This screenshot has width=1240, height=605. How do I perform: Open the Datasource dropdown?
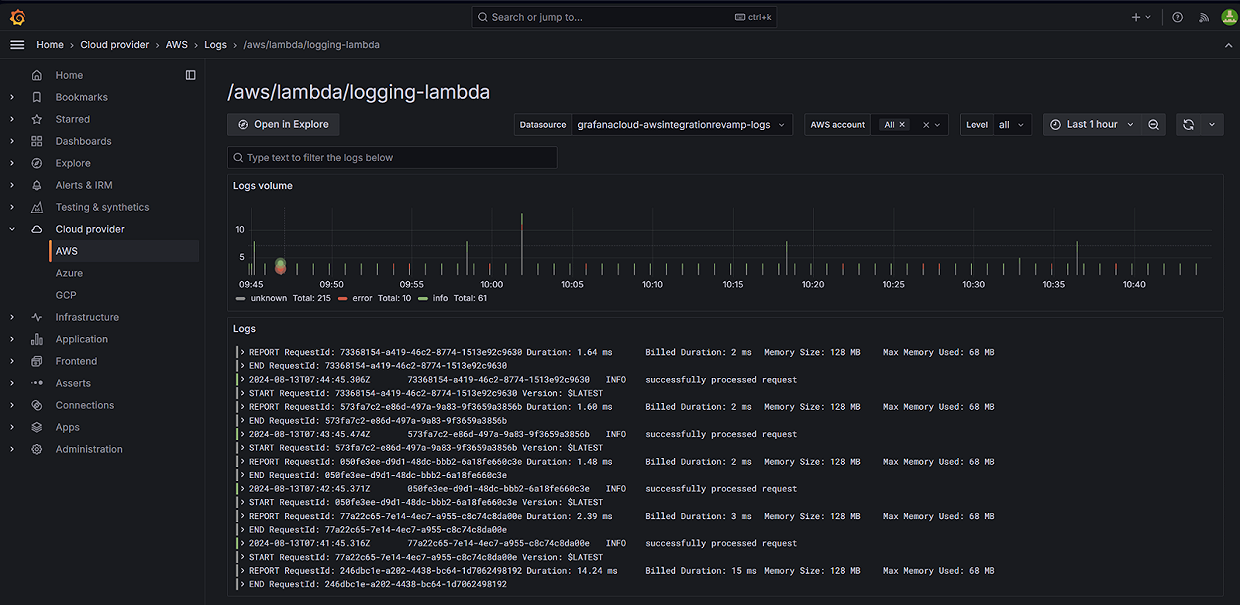683,125
